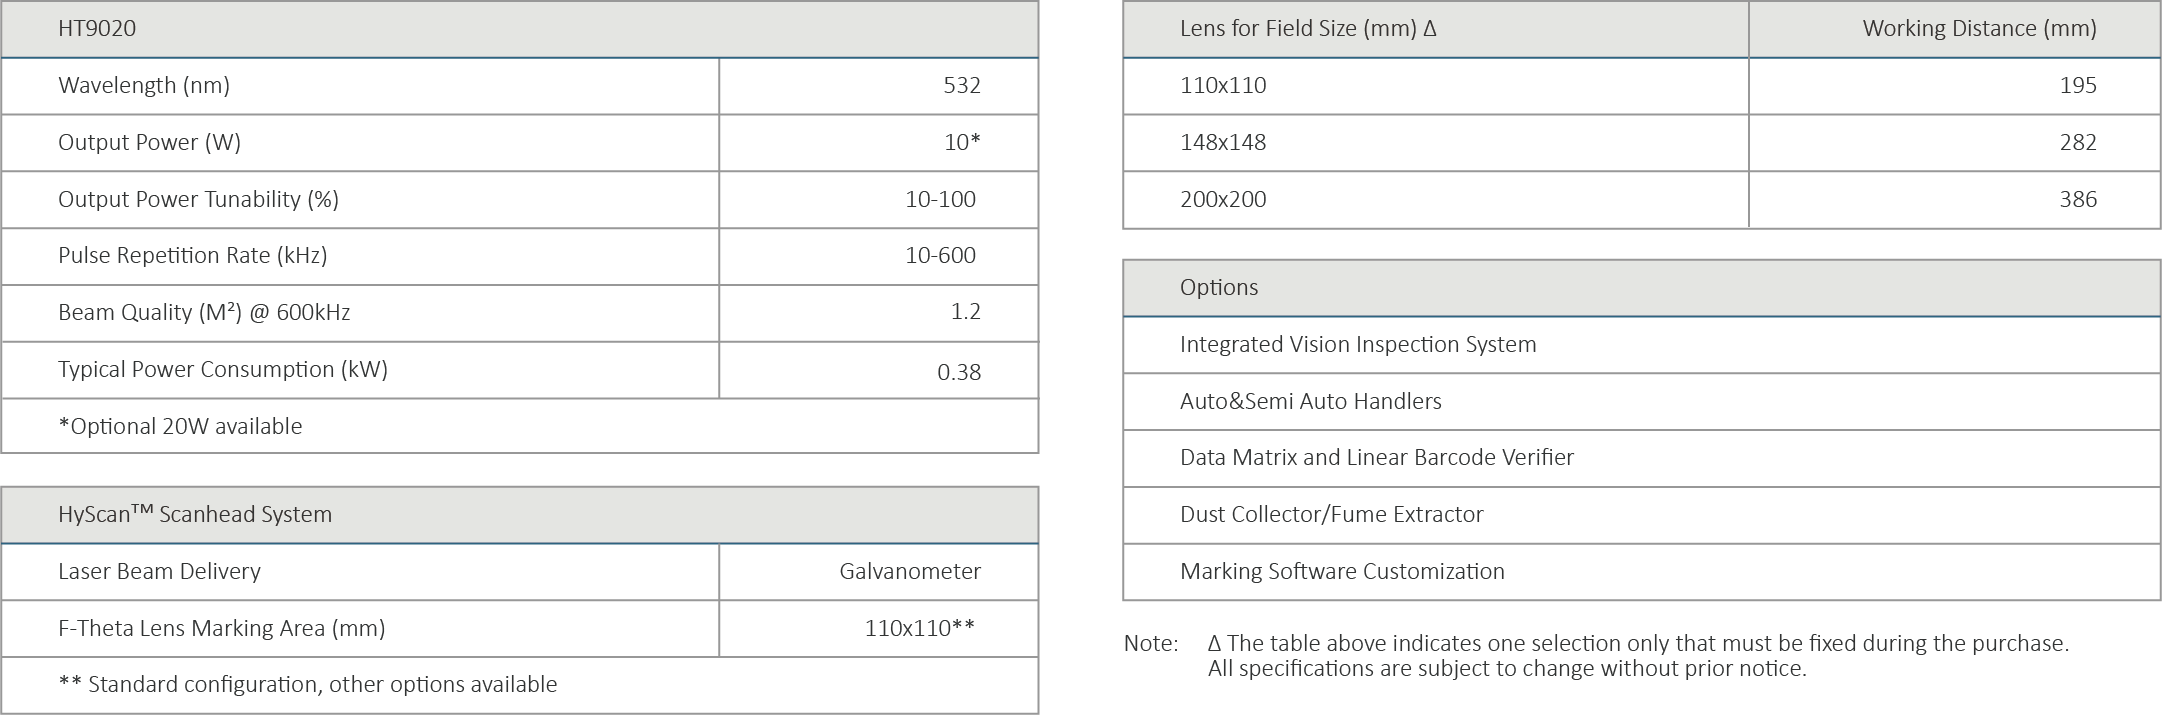The image size is (2162, 715).
Task: Click Typical Power Consumption (kW) label
Action: pos(222,369)
